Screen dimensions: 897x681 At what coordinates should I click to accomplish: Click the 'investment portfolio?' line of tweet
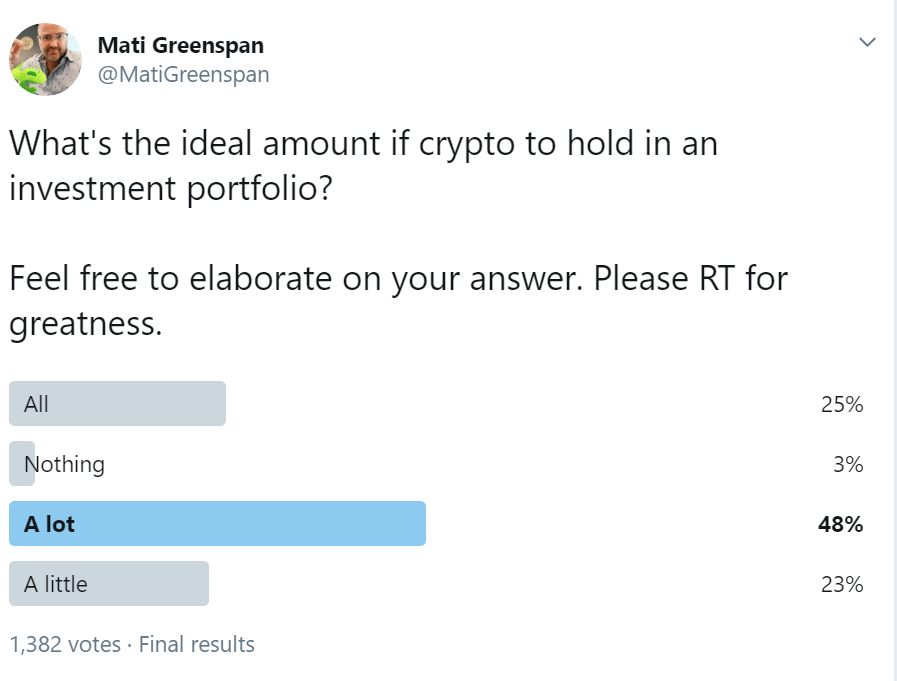170,189
